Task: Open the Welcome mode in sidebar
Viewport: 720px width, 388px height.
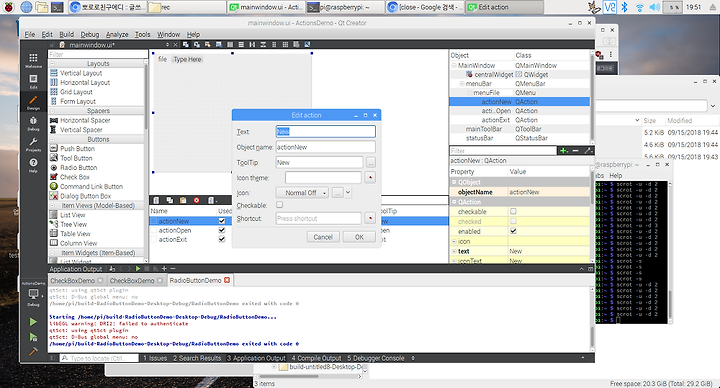Action: tap(33, 60)
